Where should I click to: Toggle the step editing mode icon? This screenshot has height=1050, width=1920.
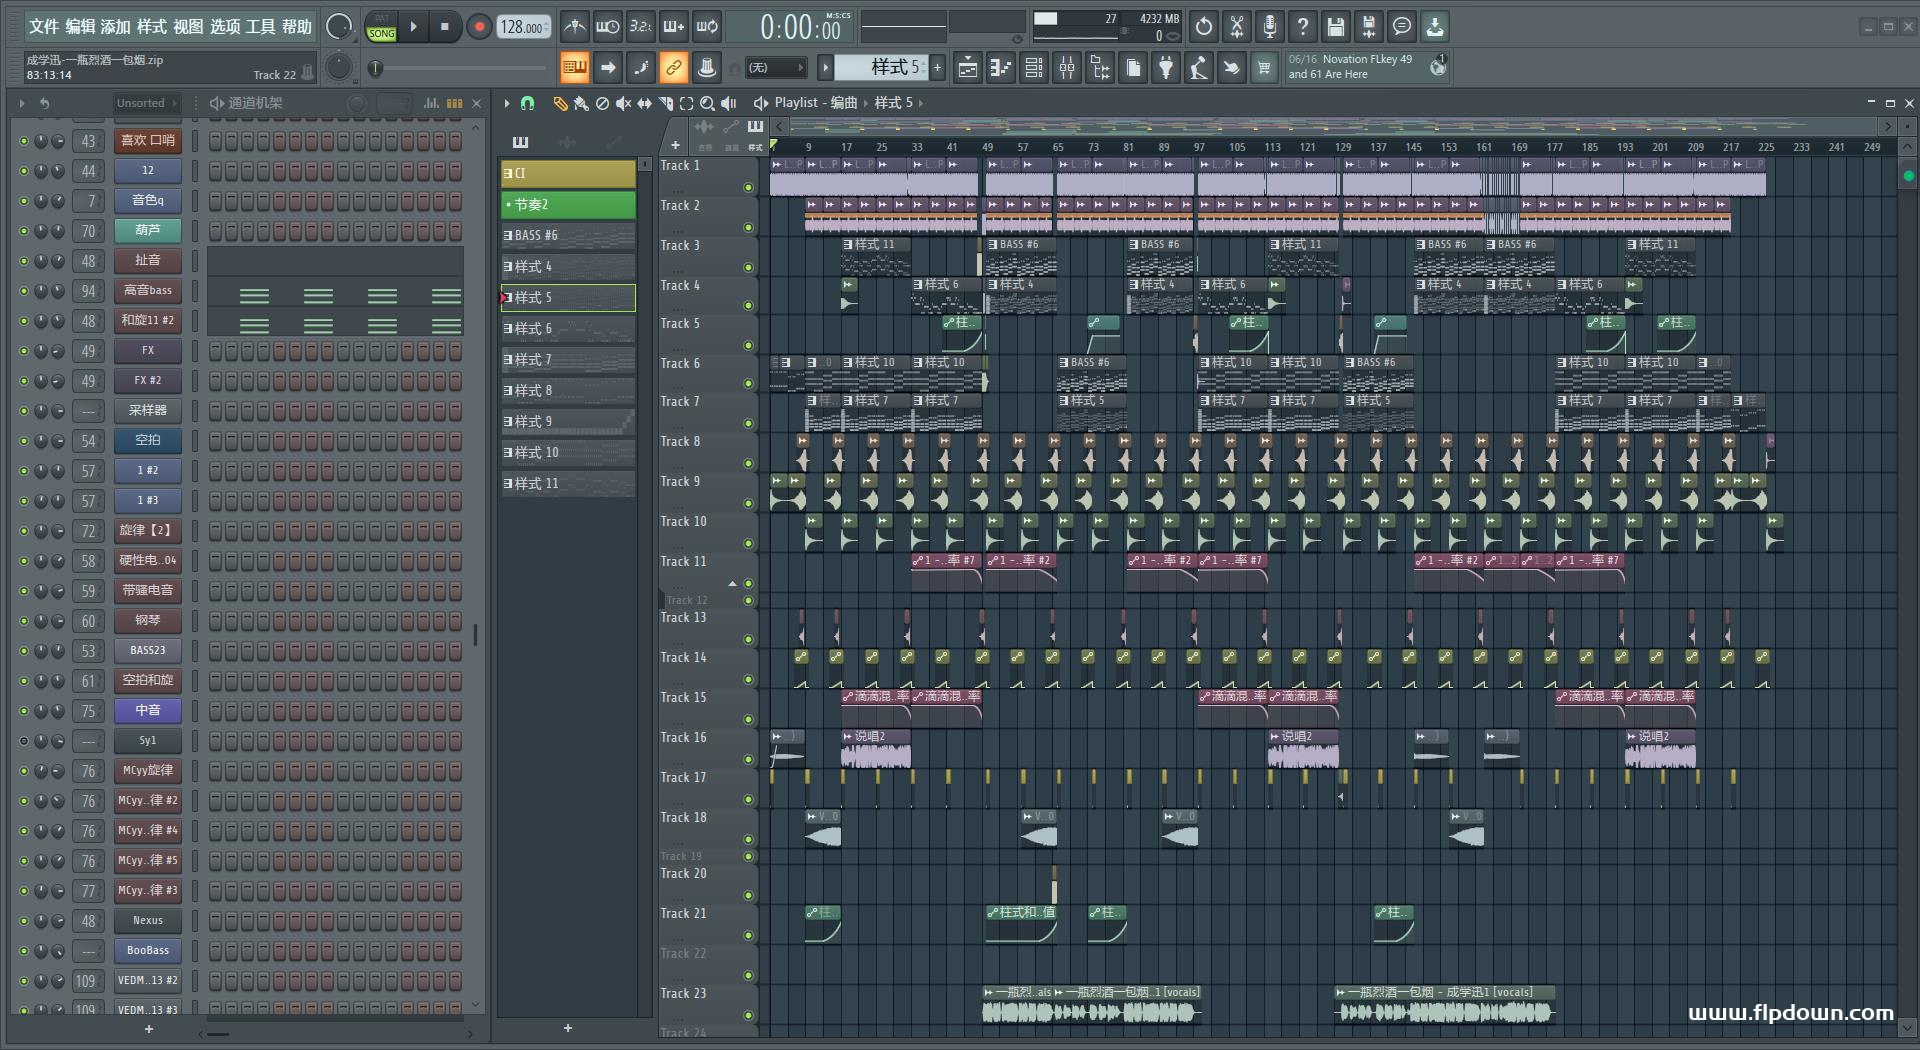click(x=640, y=68)
